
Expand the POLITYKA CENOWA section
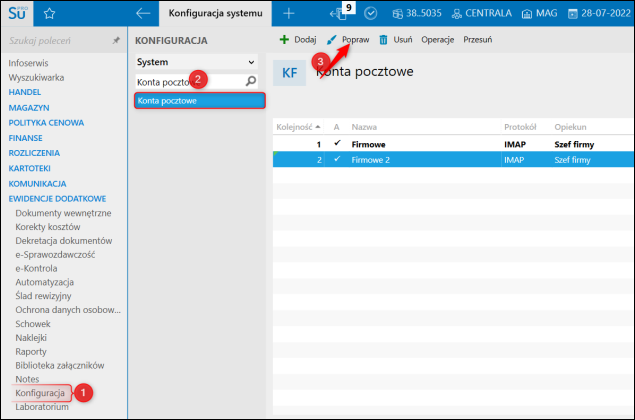coord(46,123)
